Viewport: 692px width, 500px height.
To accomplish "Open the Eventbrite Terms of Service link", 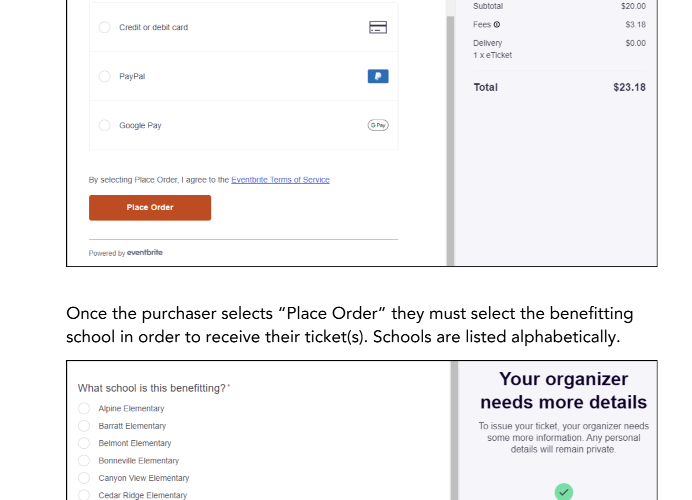I will coord(280,180).
